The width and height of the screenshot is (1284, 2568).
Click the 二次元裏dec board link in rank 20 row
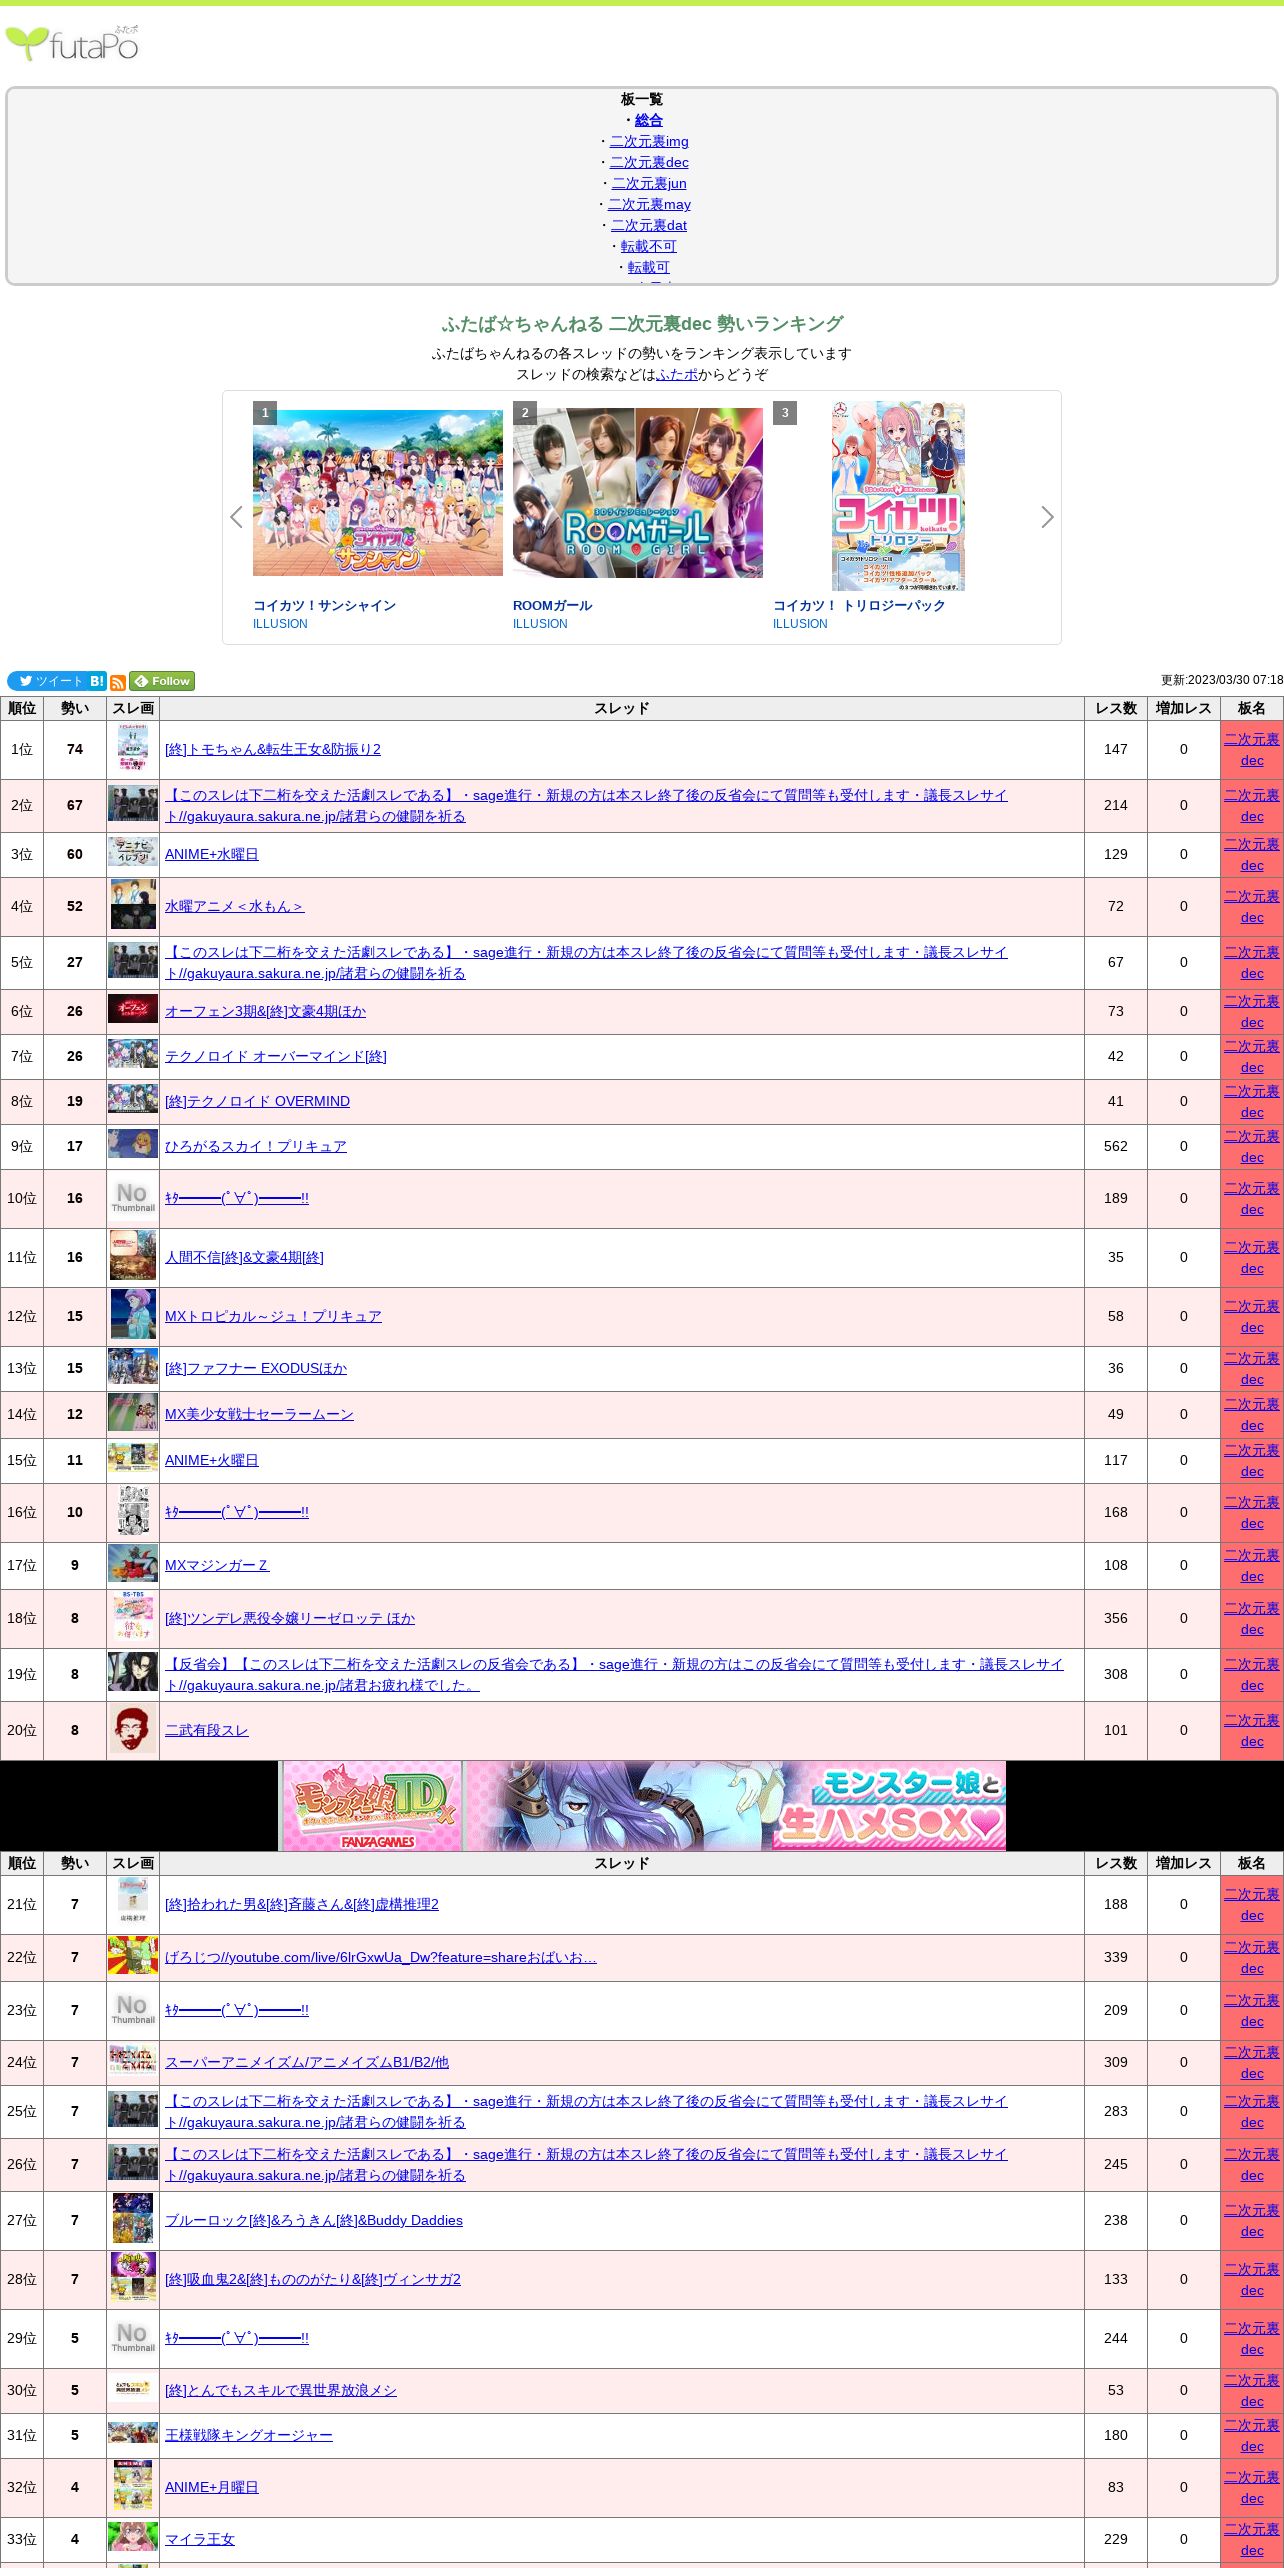point(1252,1730)
